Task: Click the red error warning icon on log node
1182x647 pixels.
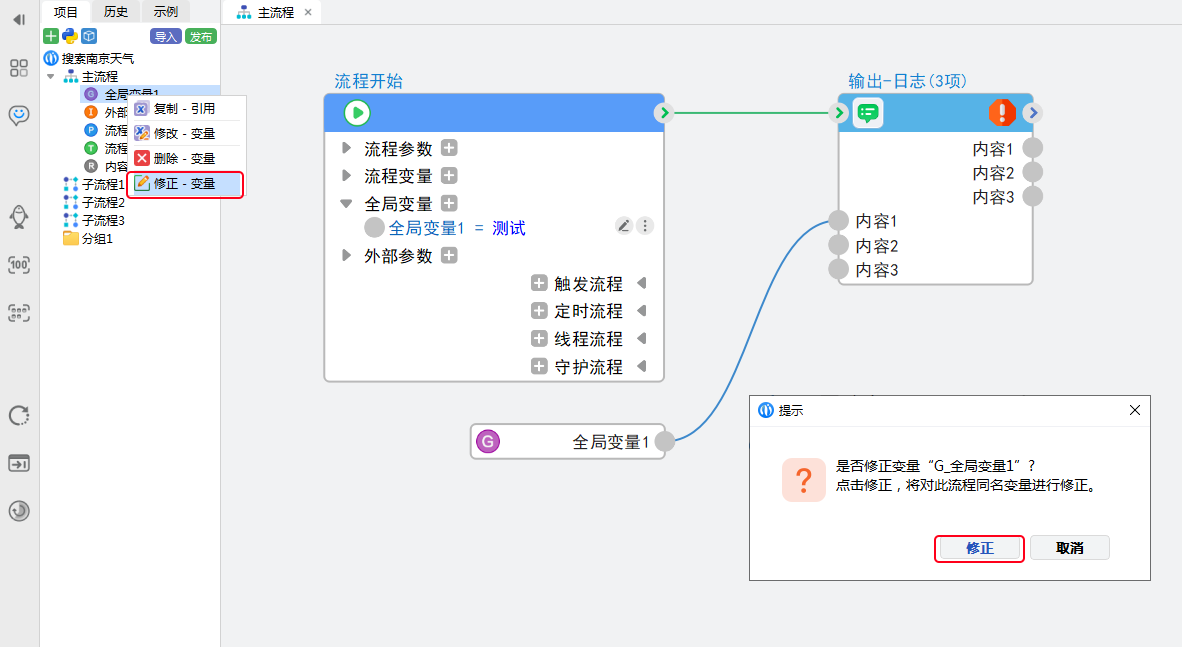Action: pyautogui.click(x=1002, y=113)
